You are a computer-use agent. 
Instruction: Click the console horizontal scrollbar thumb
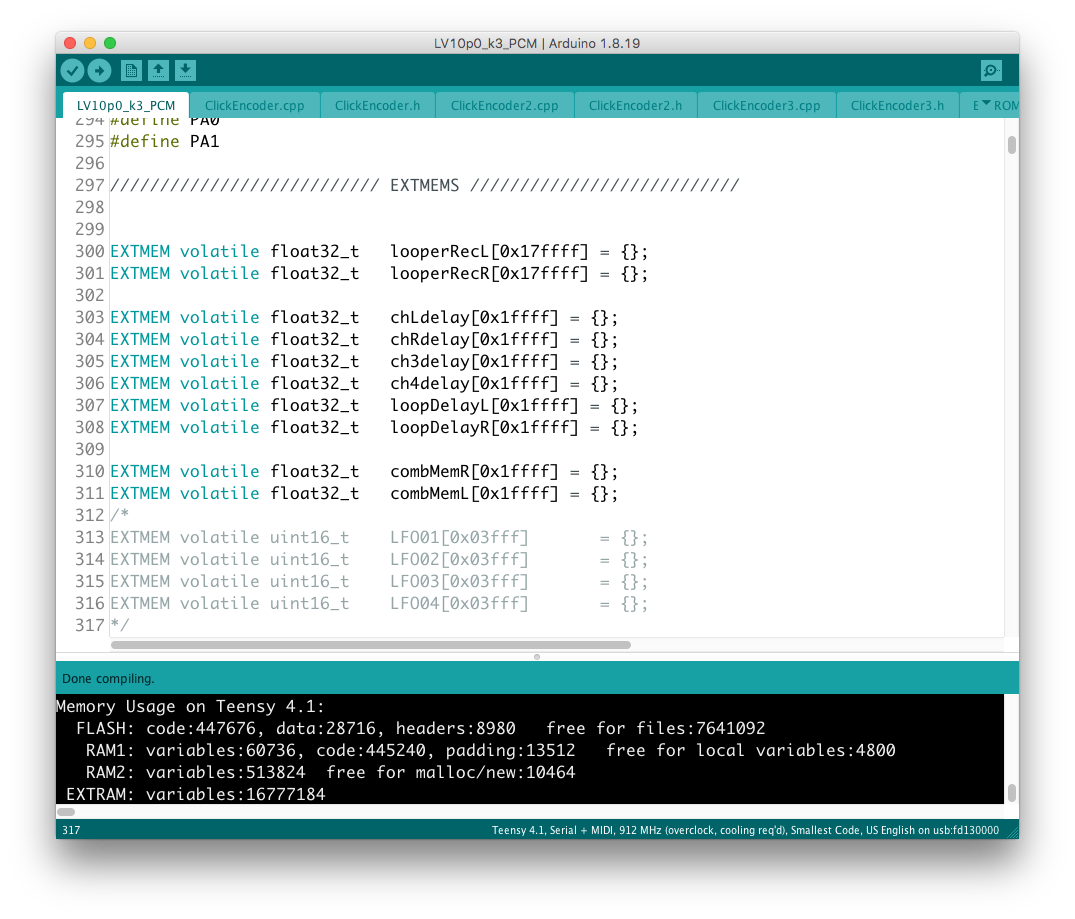(66, 811)
